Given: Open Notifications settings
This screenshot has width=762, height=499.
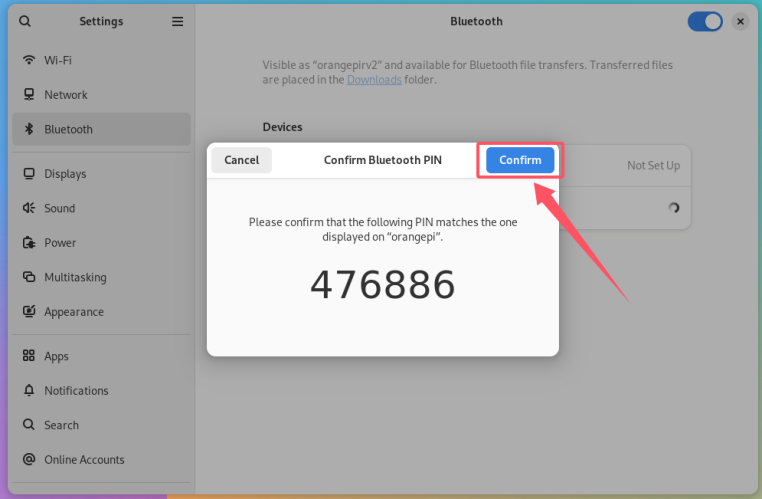Looking at the screenshot, I should 102,391.
